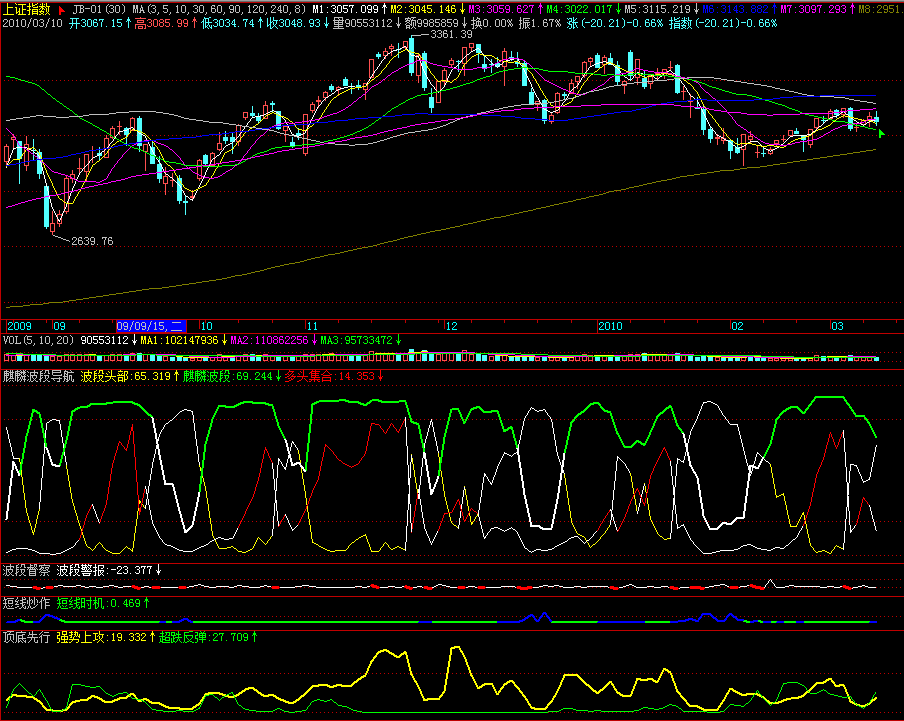Jump to month 12 on the time axis

(451, 326)
